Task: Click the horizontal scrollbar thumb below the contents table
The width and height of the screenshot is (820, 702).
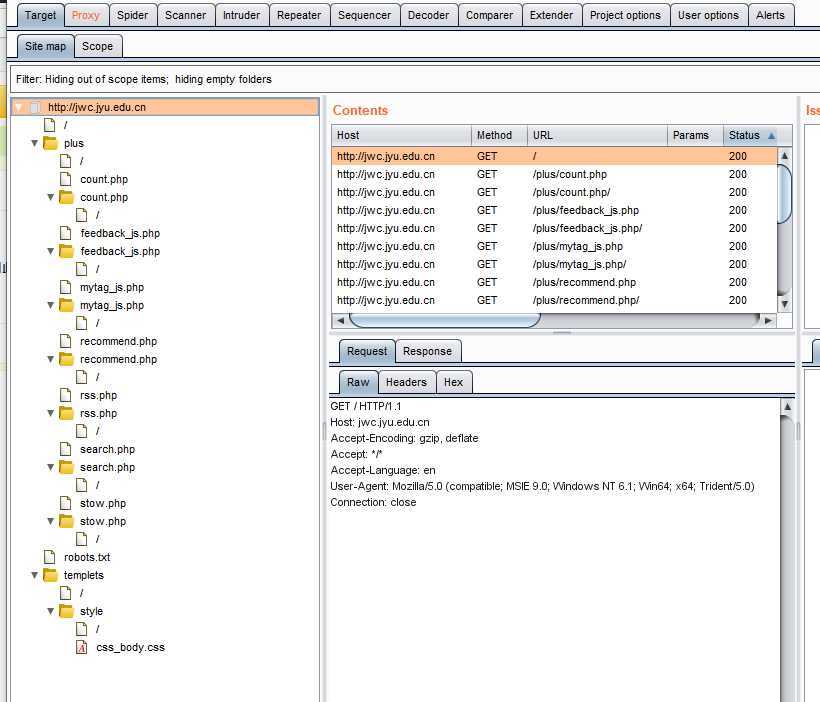Action: point(445,320)
